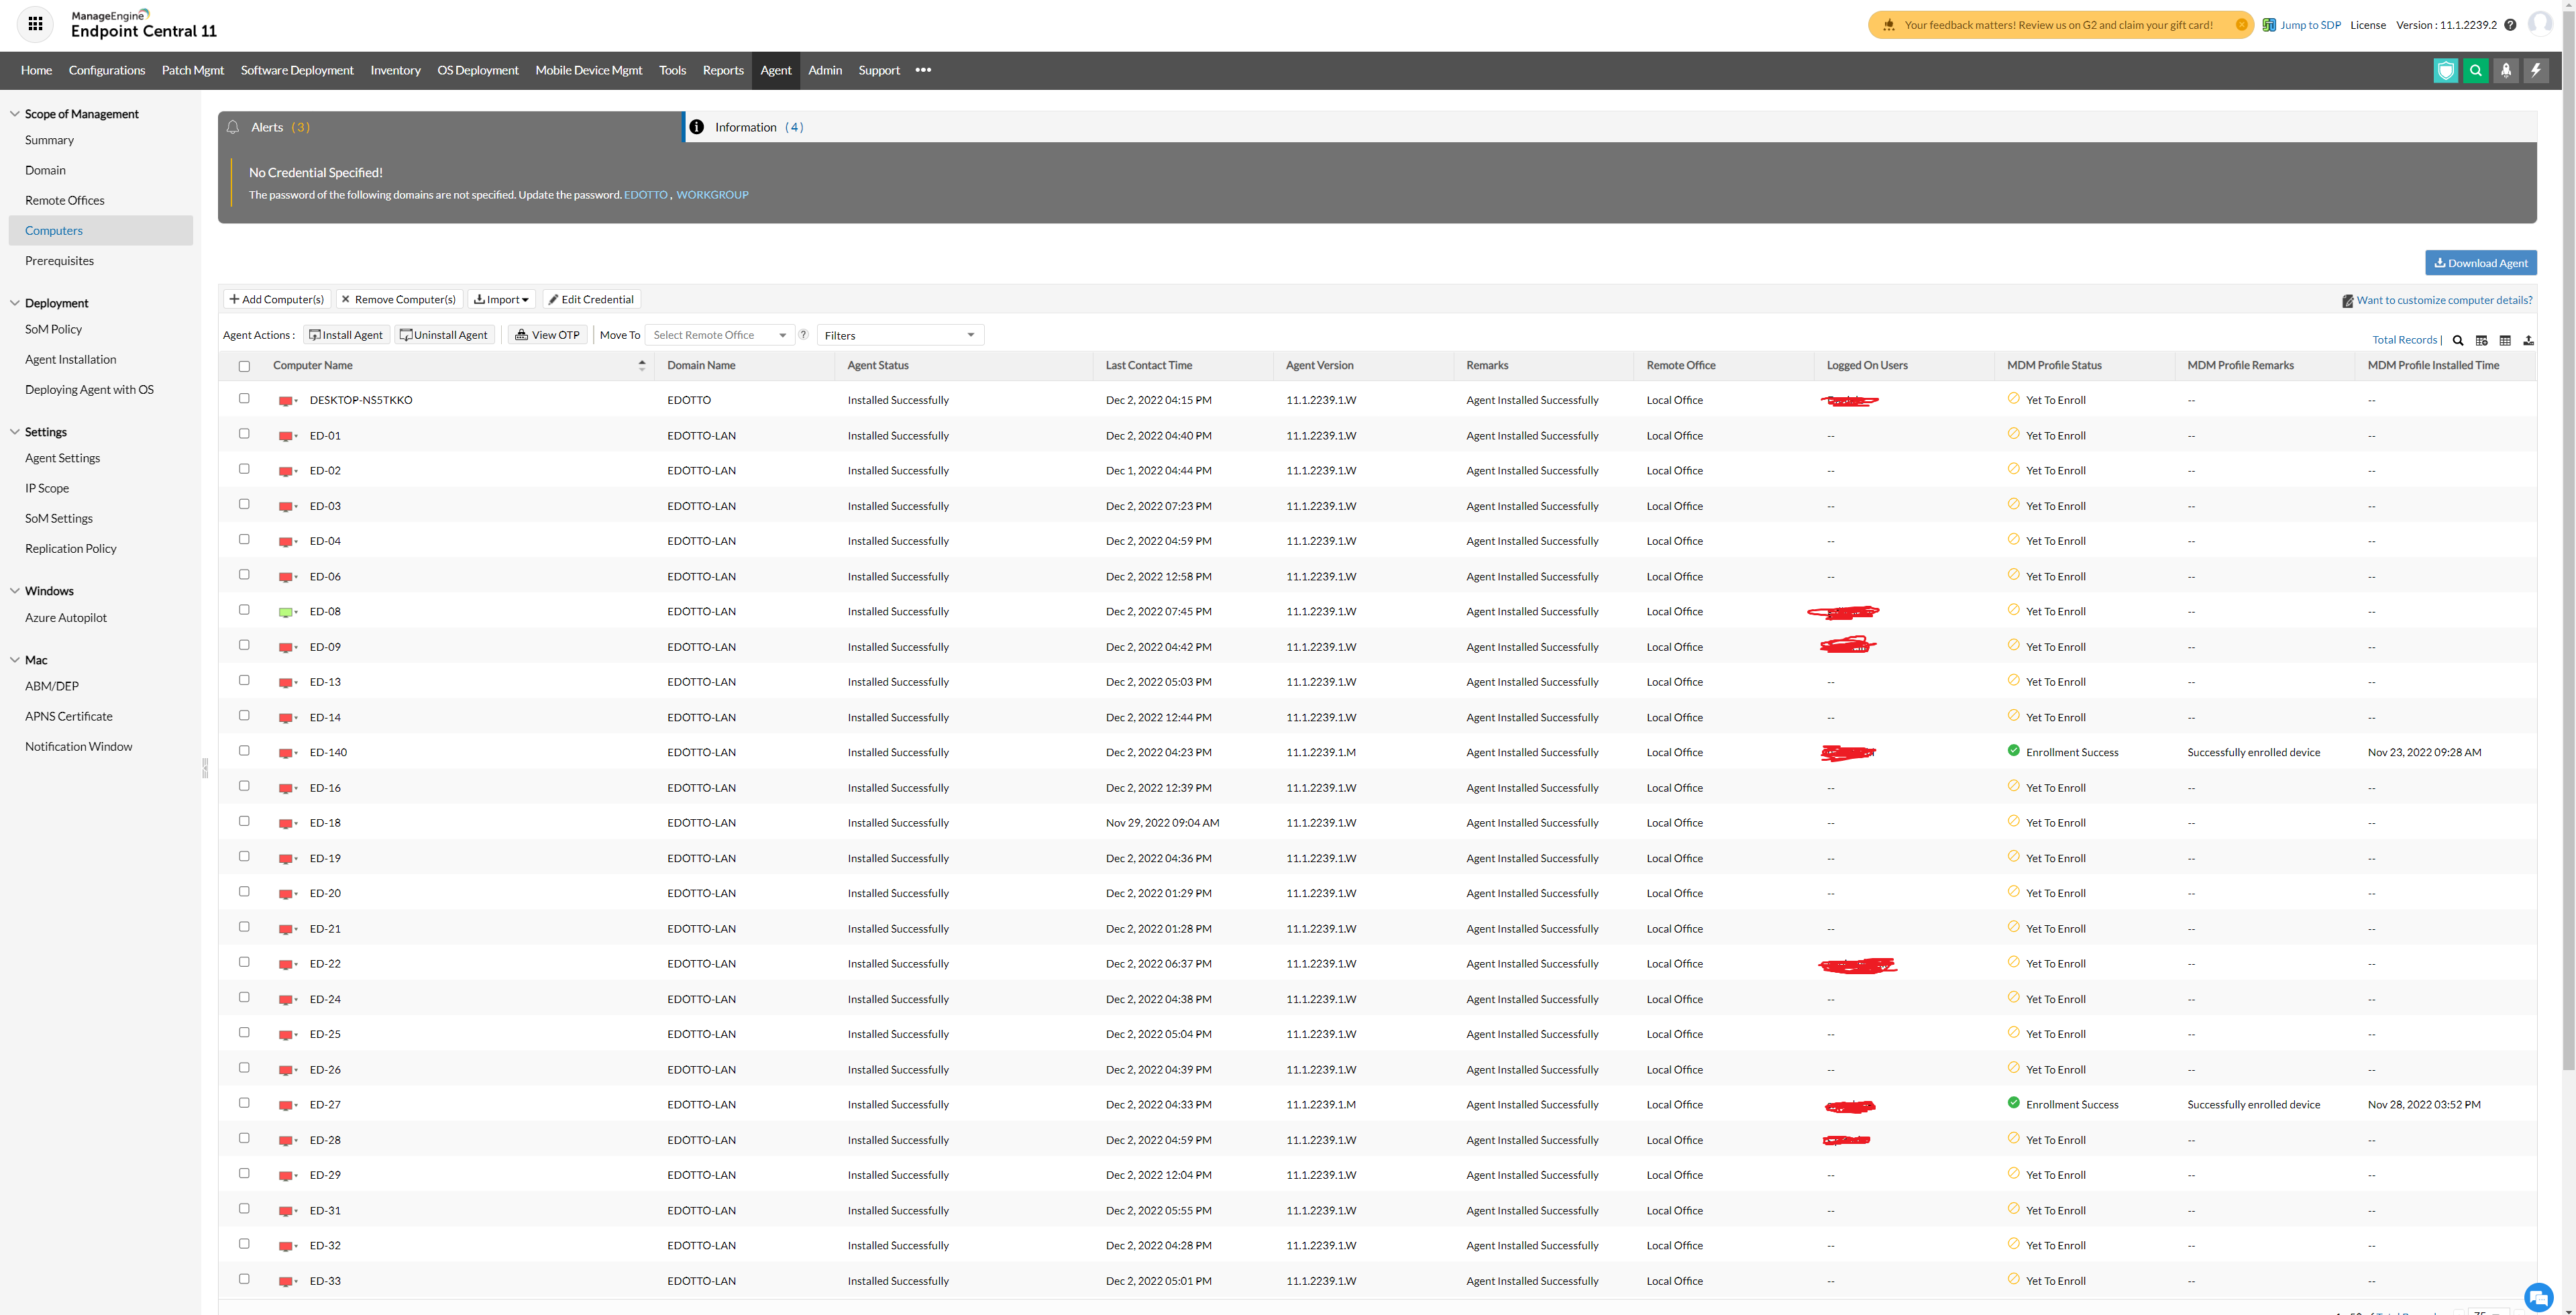This screenshot has height=1315, width=2576.
Task: Click the green search icon in navbar
Action: point(2475,70)
